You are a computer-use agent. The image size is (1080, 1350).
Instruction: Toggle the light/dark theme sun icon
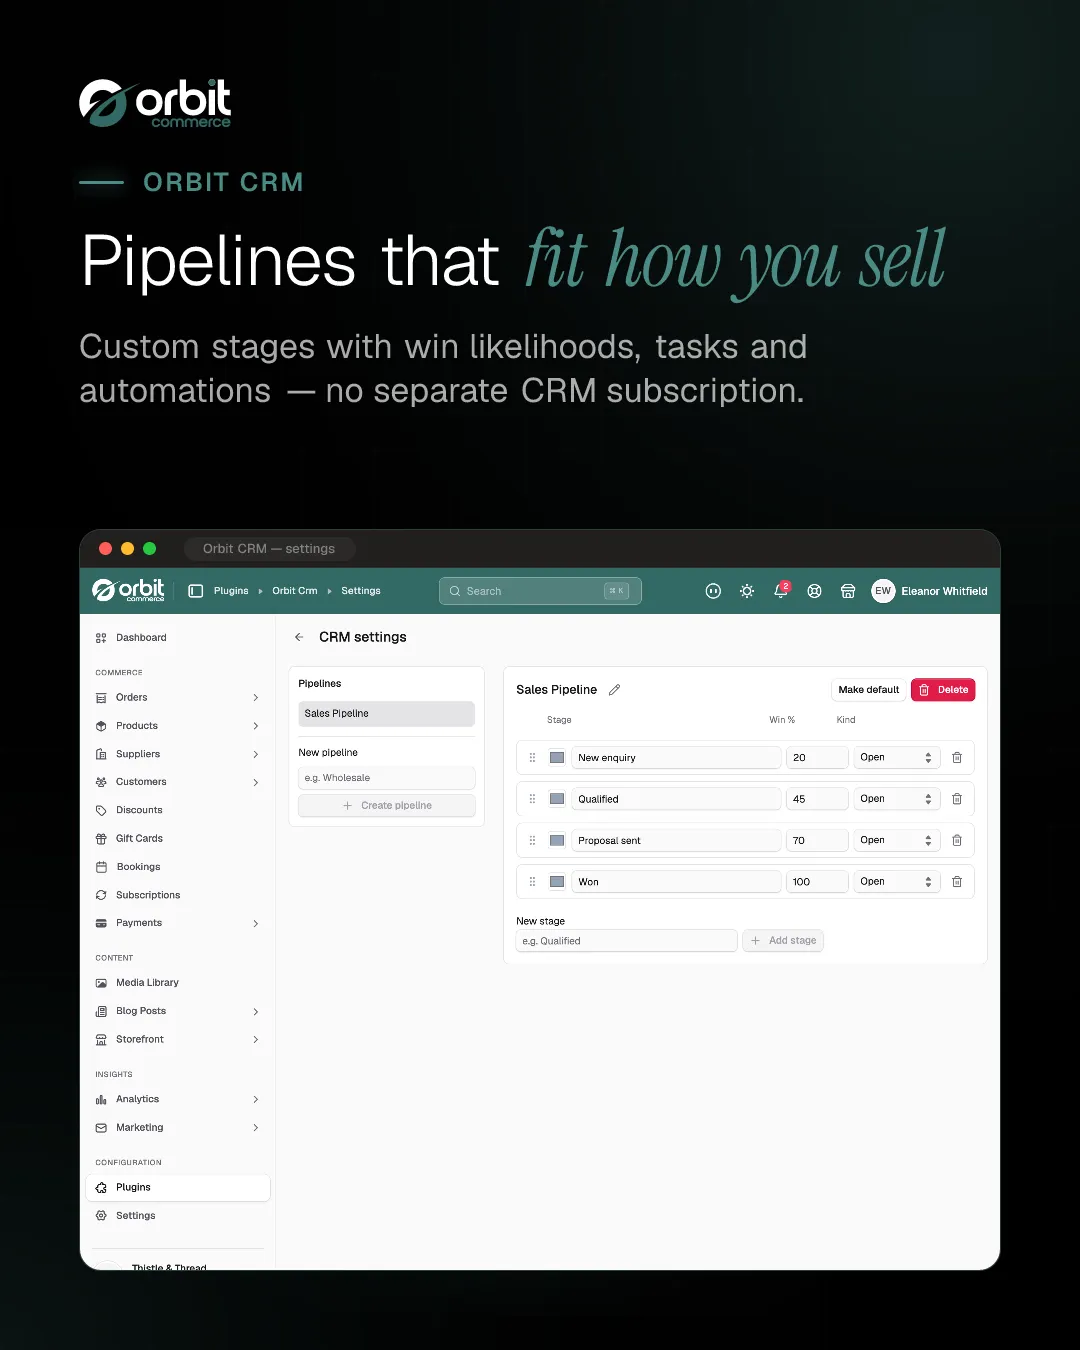[747, 591]
